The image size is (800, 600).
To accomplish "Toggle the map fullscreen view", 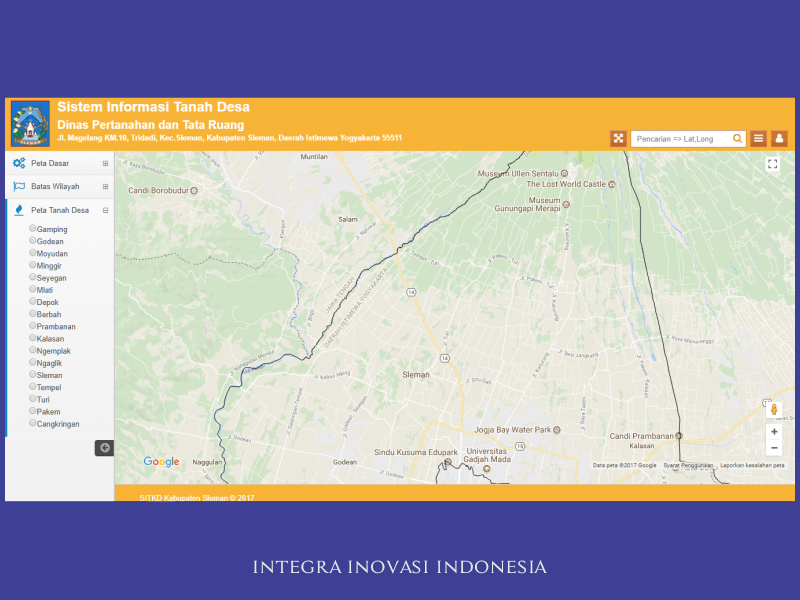I will click(772, 164).
